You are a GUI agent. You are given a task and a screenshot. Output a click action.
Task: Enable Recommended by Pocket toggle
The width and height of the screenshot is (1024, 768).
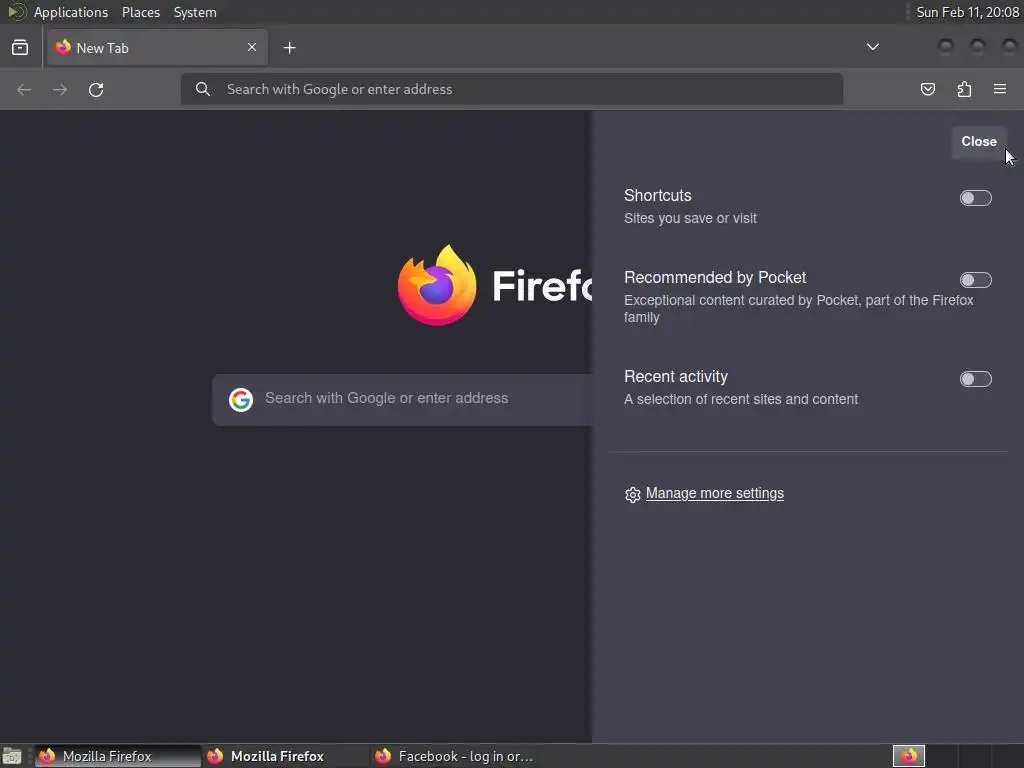976,280
